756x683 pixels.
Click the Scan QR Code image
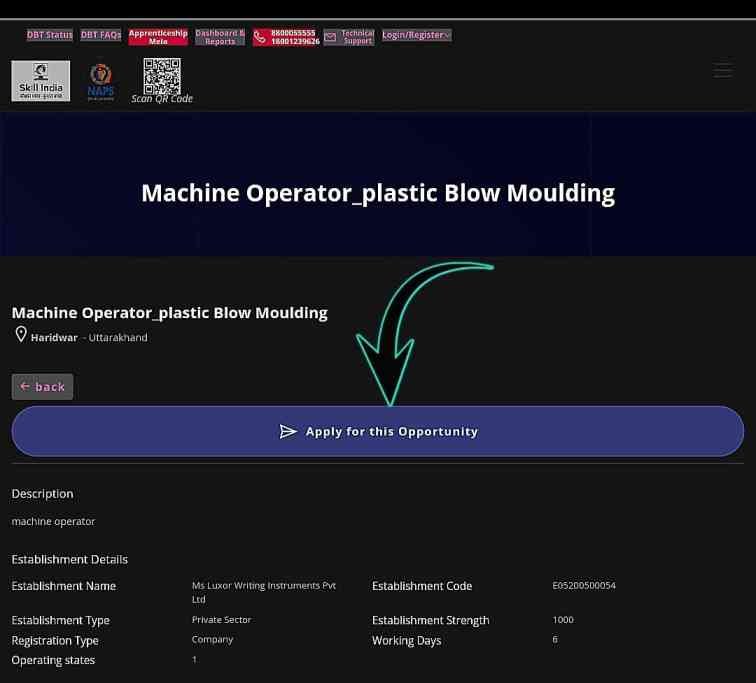coord(162,77)
